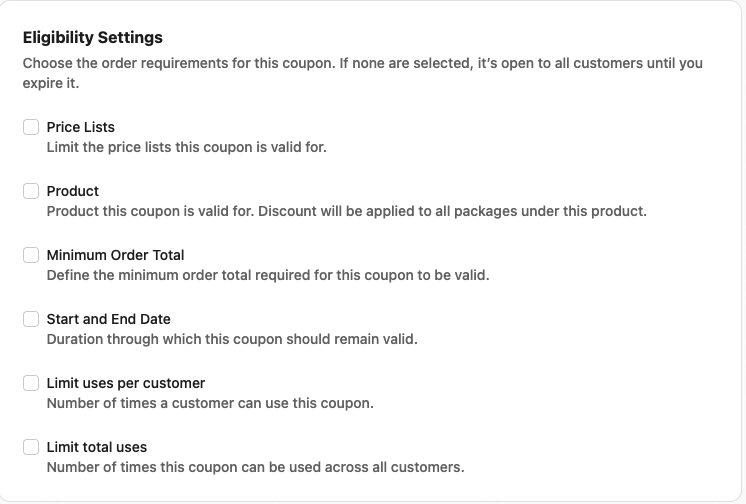The height and width of the screenshot is (504, 746).
Task: Check the Minimum Order Total box
Action: click(31, 255)
